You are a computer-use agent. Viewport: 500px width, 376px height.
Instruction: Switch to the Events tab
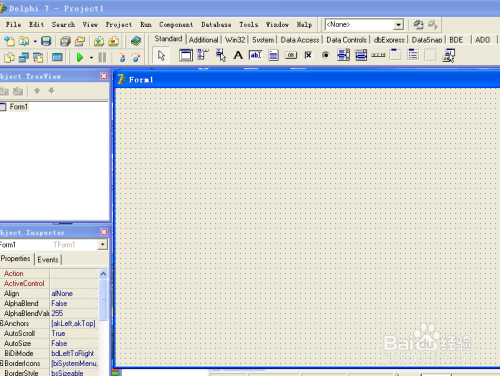pyautogui.click(x=48, y=260)
